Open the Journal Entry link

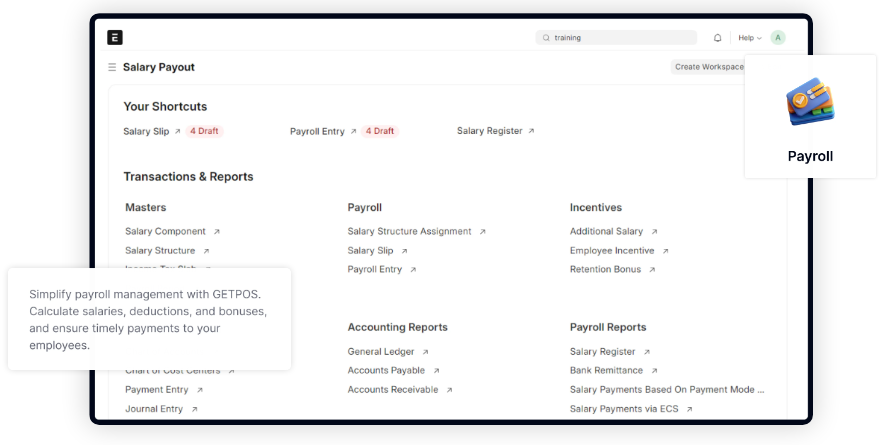tap(155, 409)
